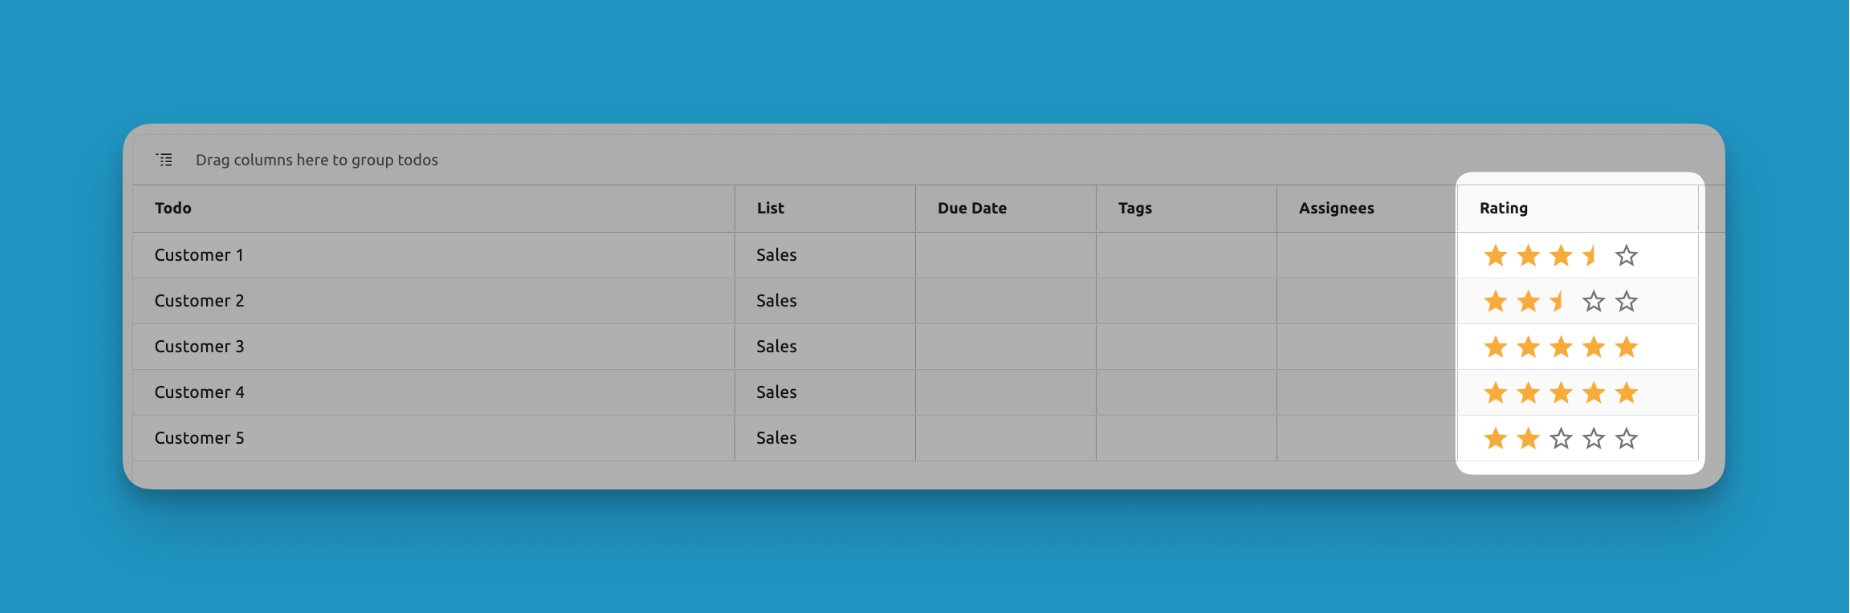Click the group-by list icon in the header
This screenshot has height=613, width=1850.
click(x=165, y=160)
